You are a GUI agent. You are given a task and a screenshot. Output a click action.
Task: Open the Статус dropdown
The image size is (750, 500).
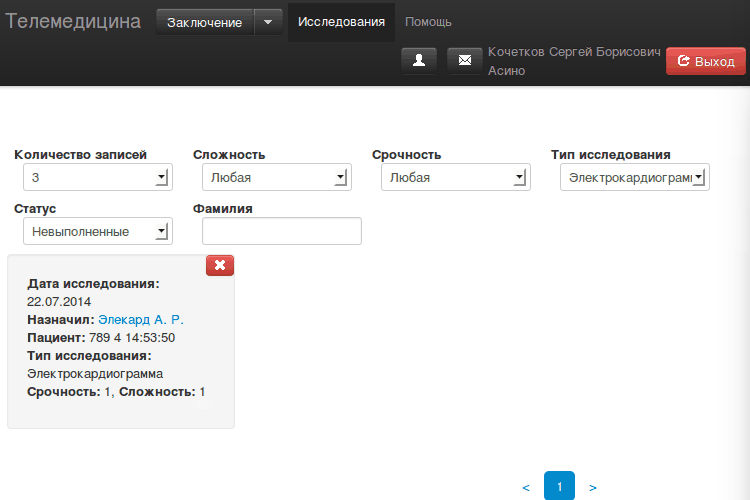click(98, 232)
